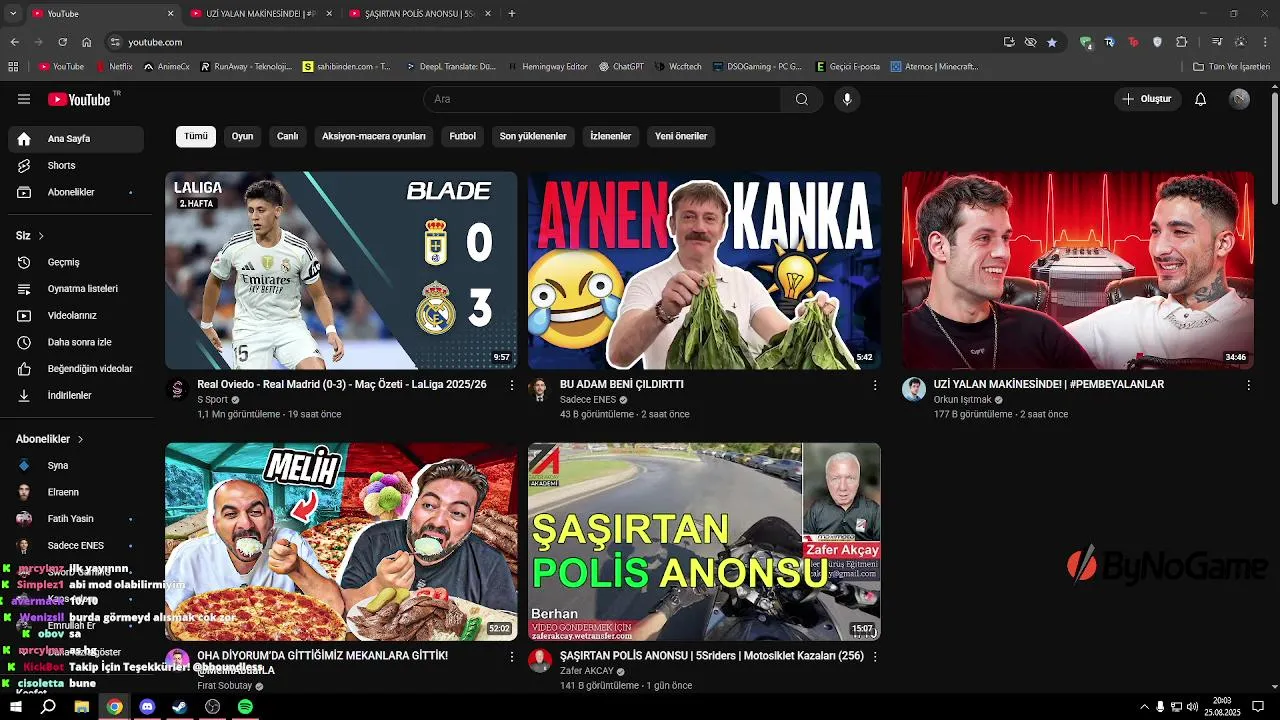
Task: Open options menu for UZİ YALAN MAKİNESİNDE
Action: [1248, 385]
